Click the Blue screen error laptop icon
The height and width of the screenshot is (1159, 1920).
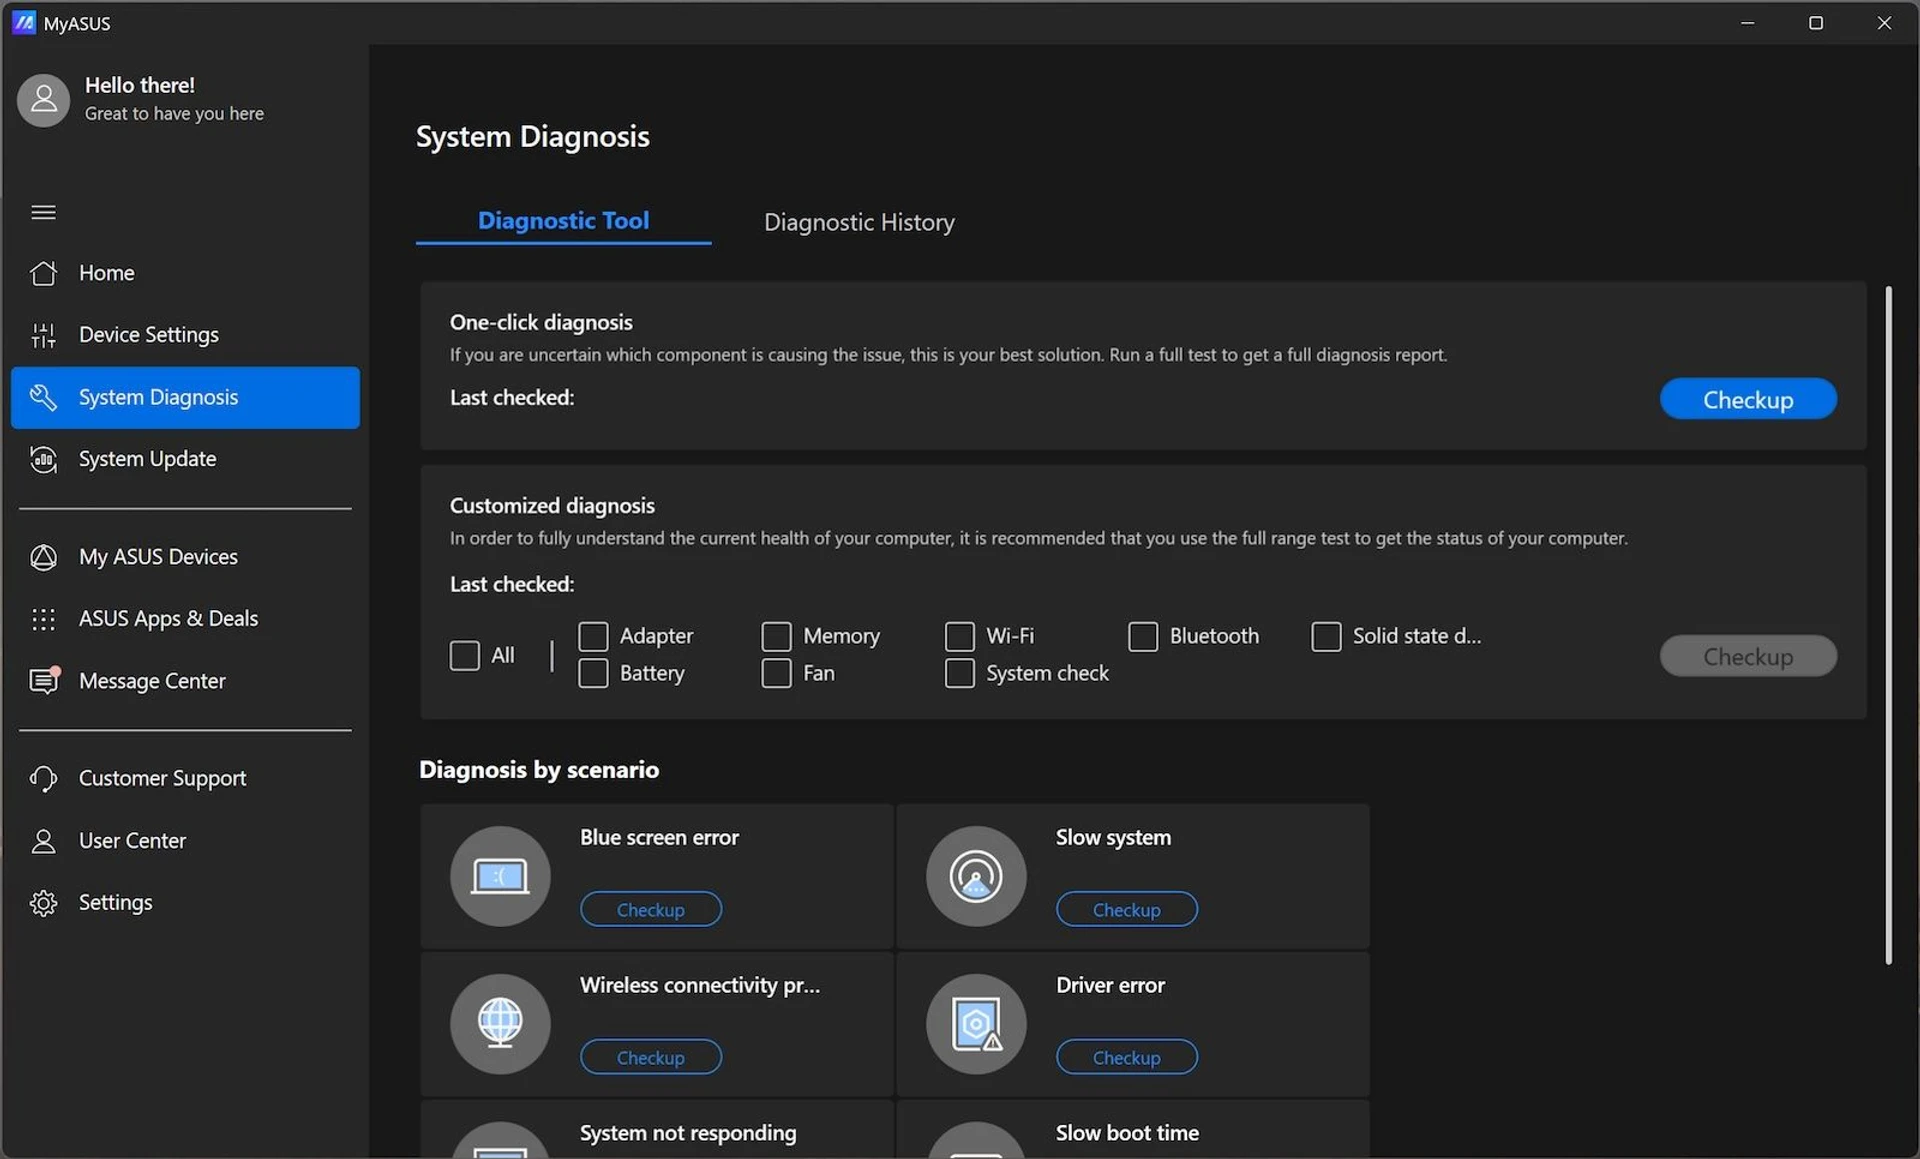[x=500, y=876]
